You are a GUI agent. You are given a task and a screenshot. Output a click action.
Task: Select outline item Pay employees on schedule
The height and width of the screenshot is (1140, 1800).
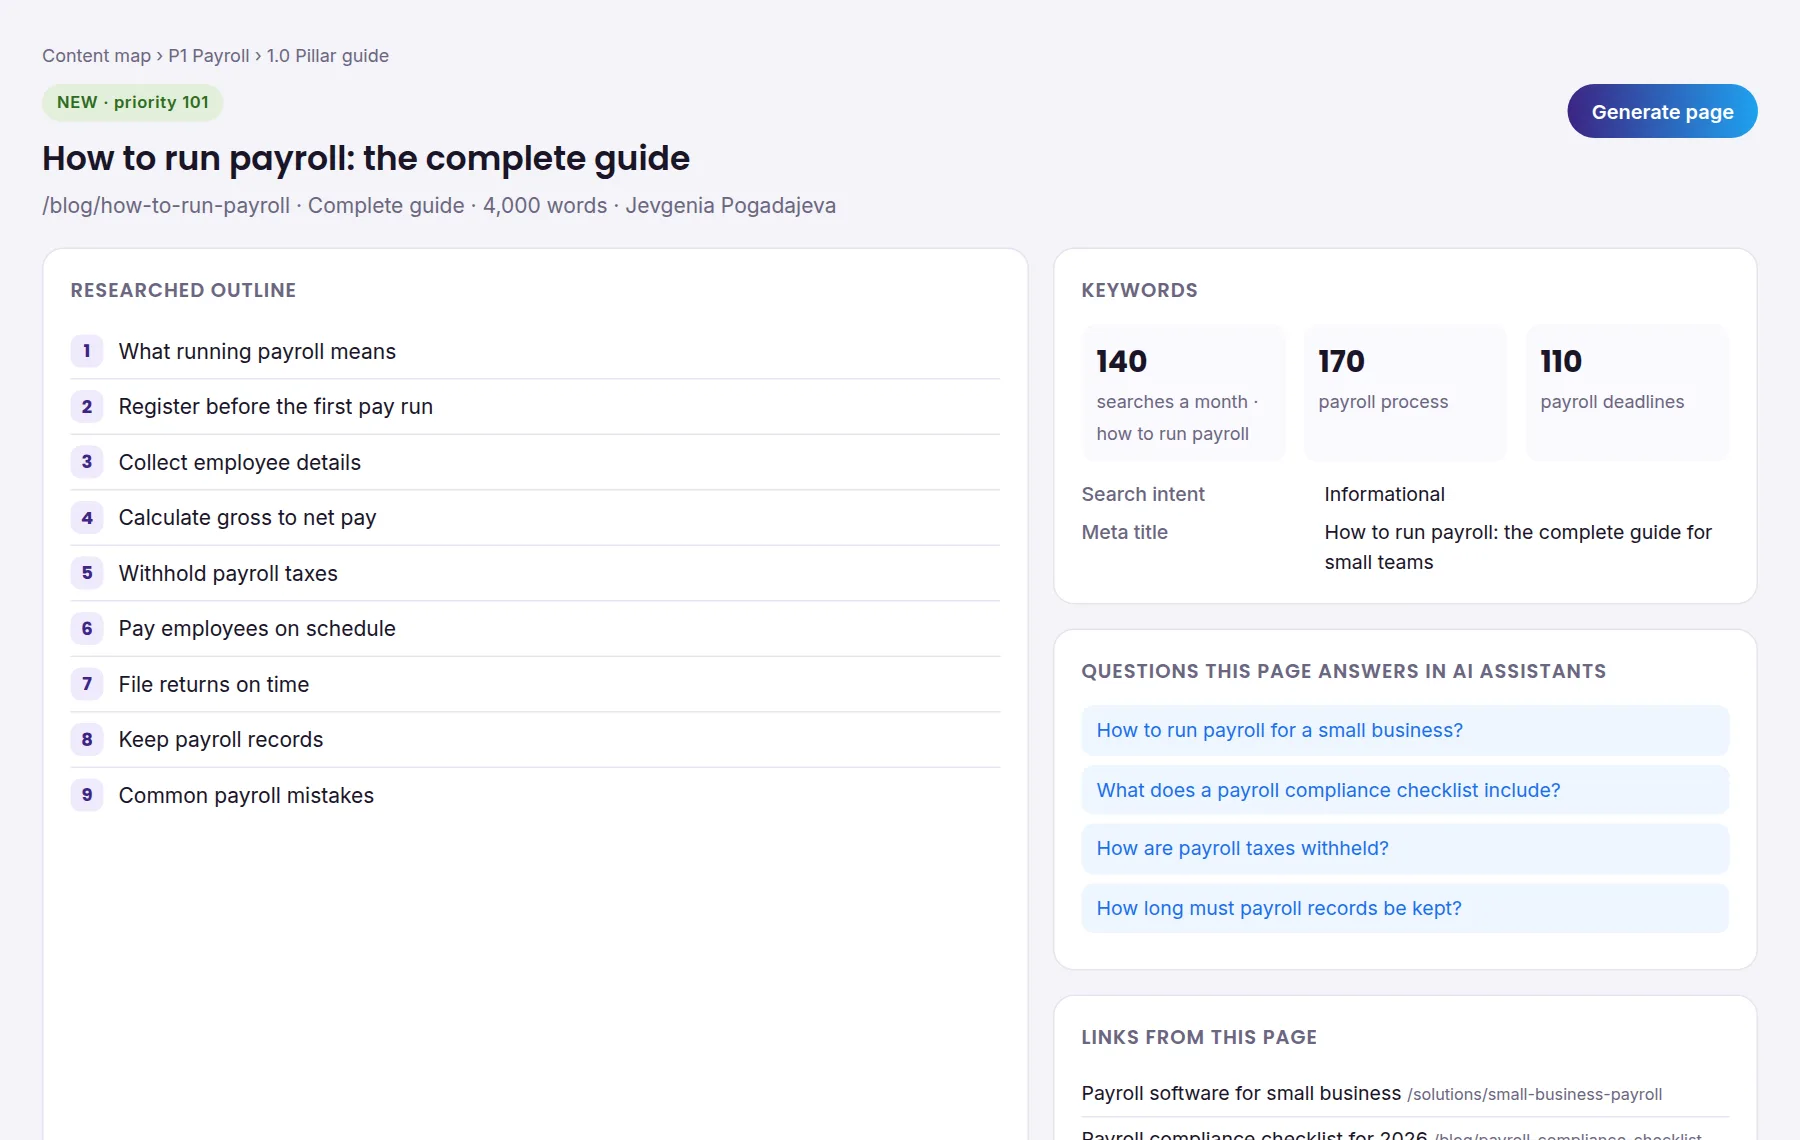point(535,629)
